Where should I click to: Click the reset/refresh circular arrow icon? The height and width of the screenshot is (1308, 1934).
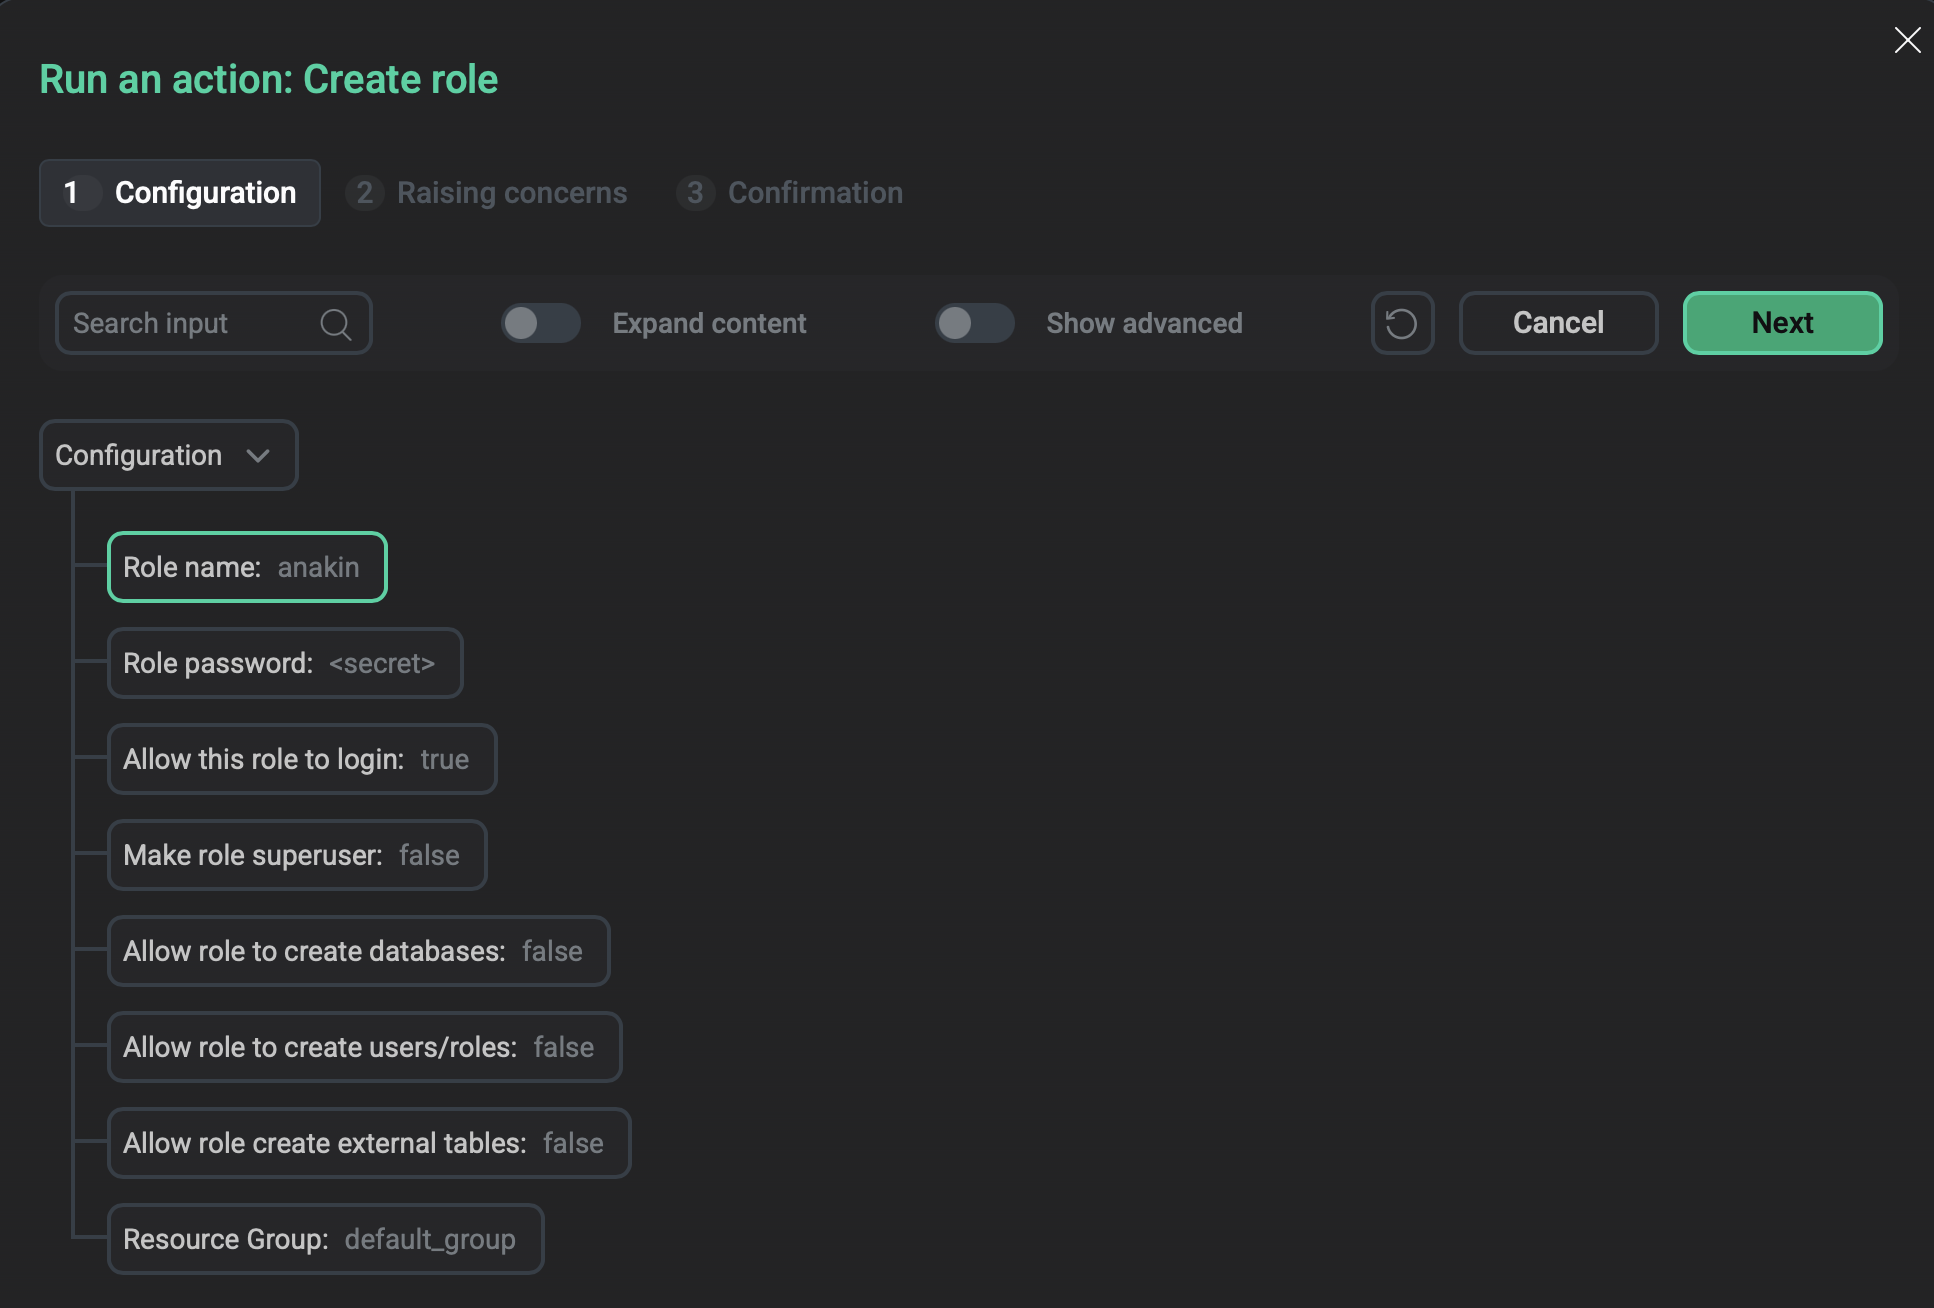point(1402,323)
